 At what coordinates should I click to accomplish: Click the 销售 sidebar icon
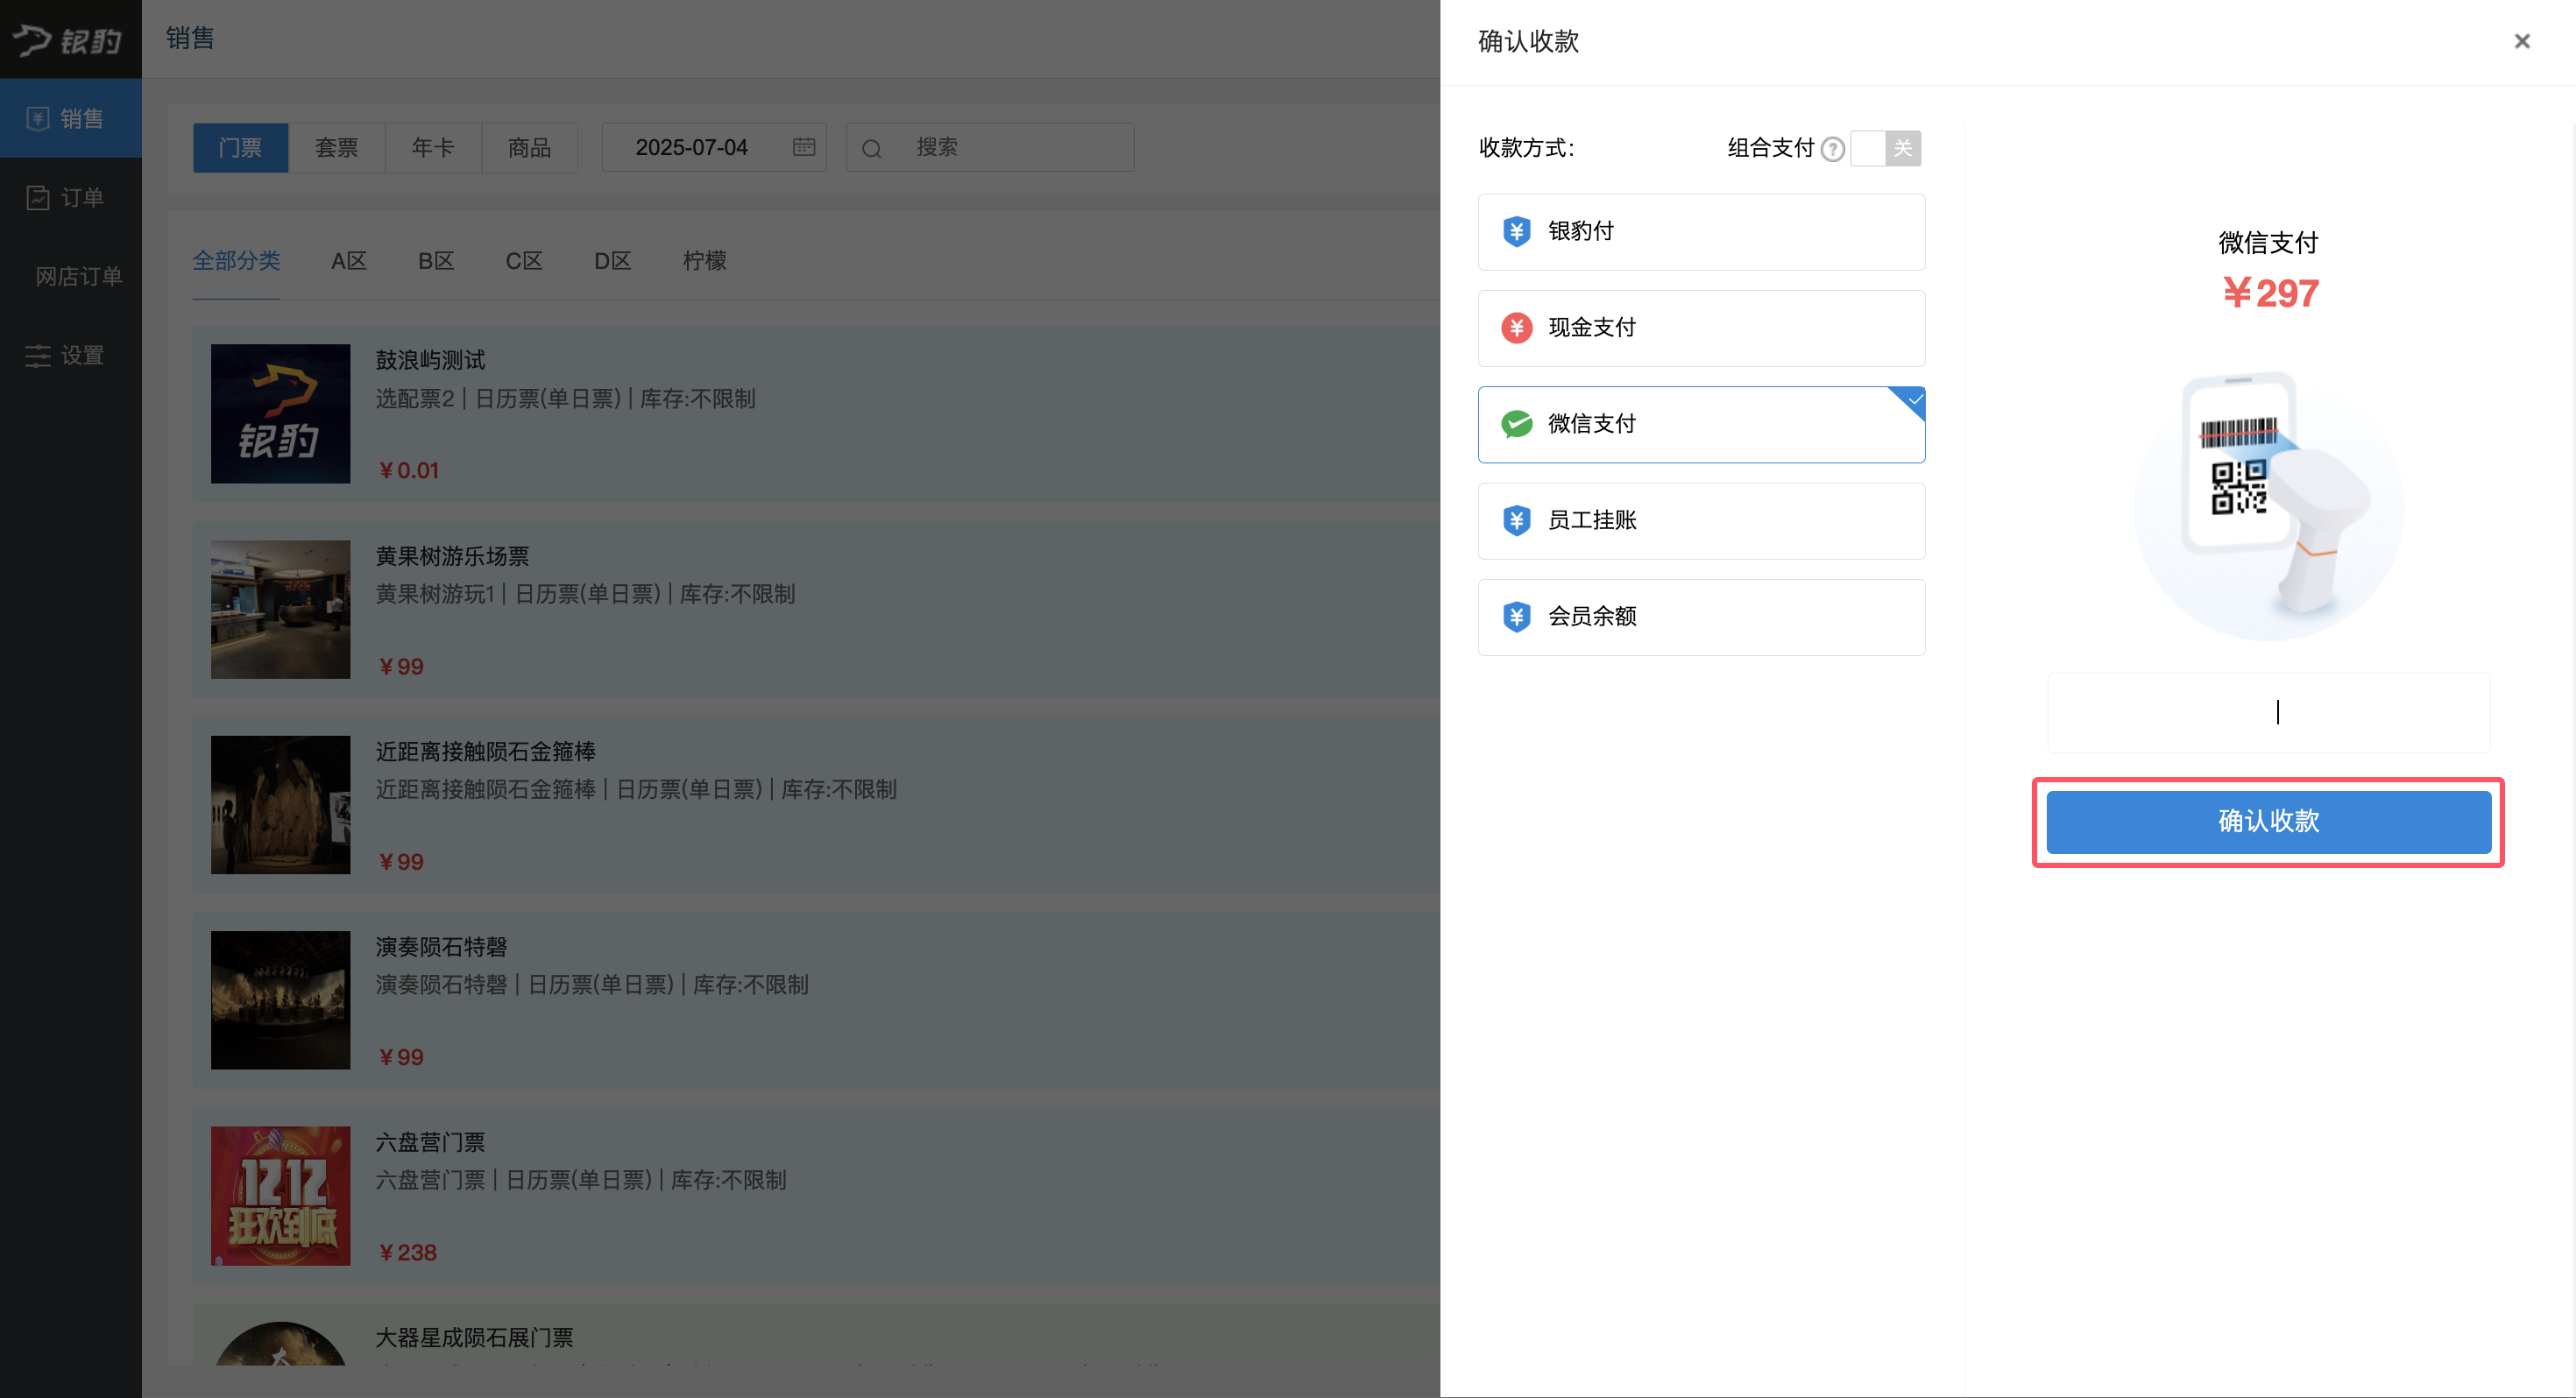[x=37, y=118]
